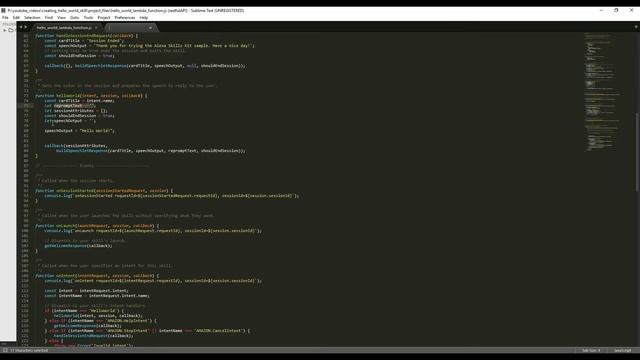Click the Sublime Text title bar icon
Viewport: 640px width, 360px height.
(3, 10)
